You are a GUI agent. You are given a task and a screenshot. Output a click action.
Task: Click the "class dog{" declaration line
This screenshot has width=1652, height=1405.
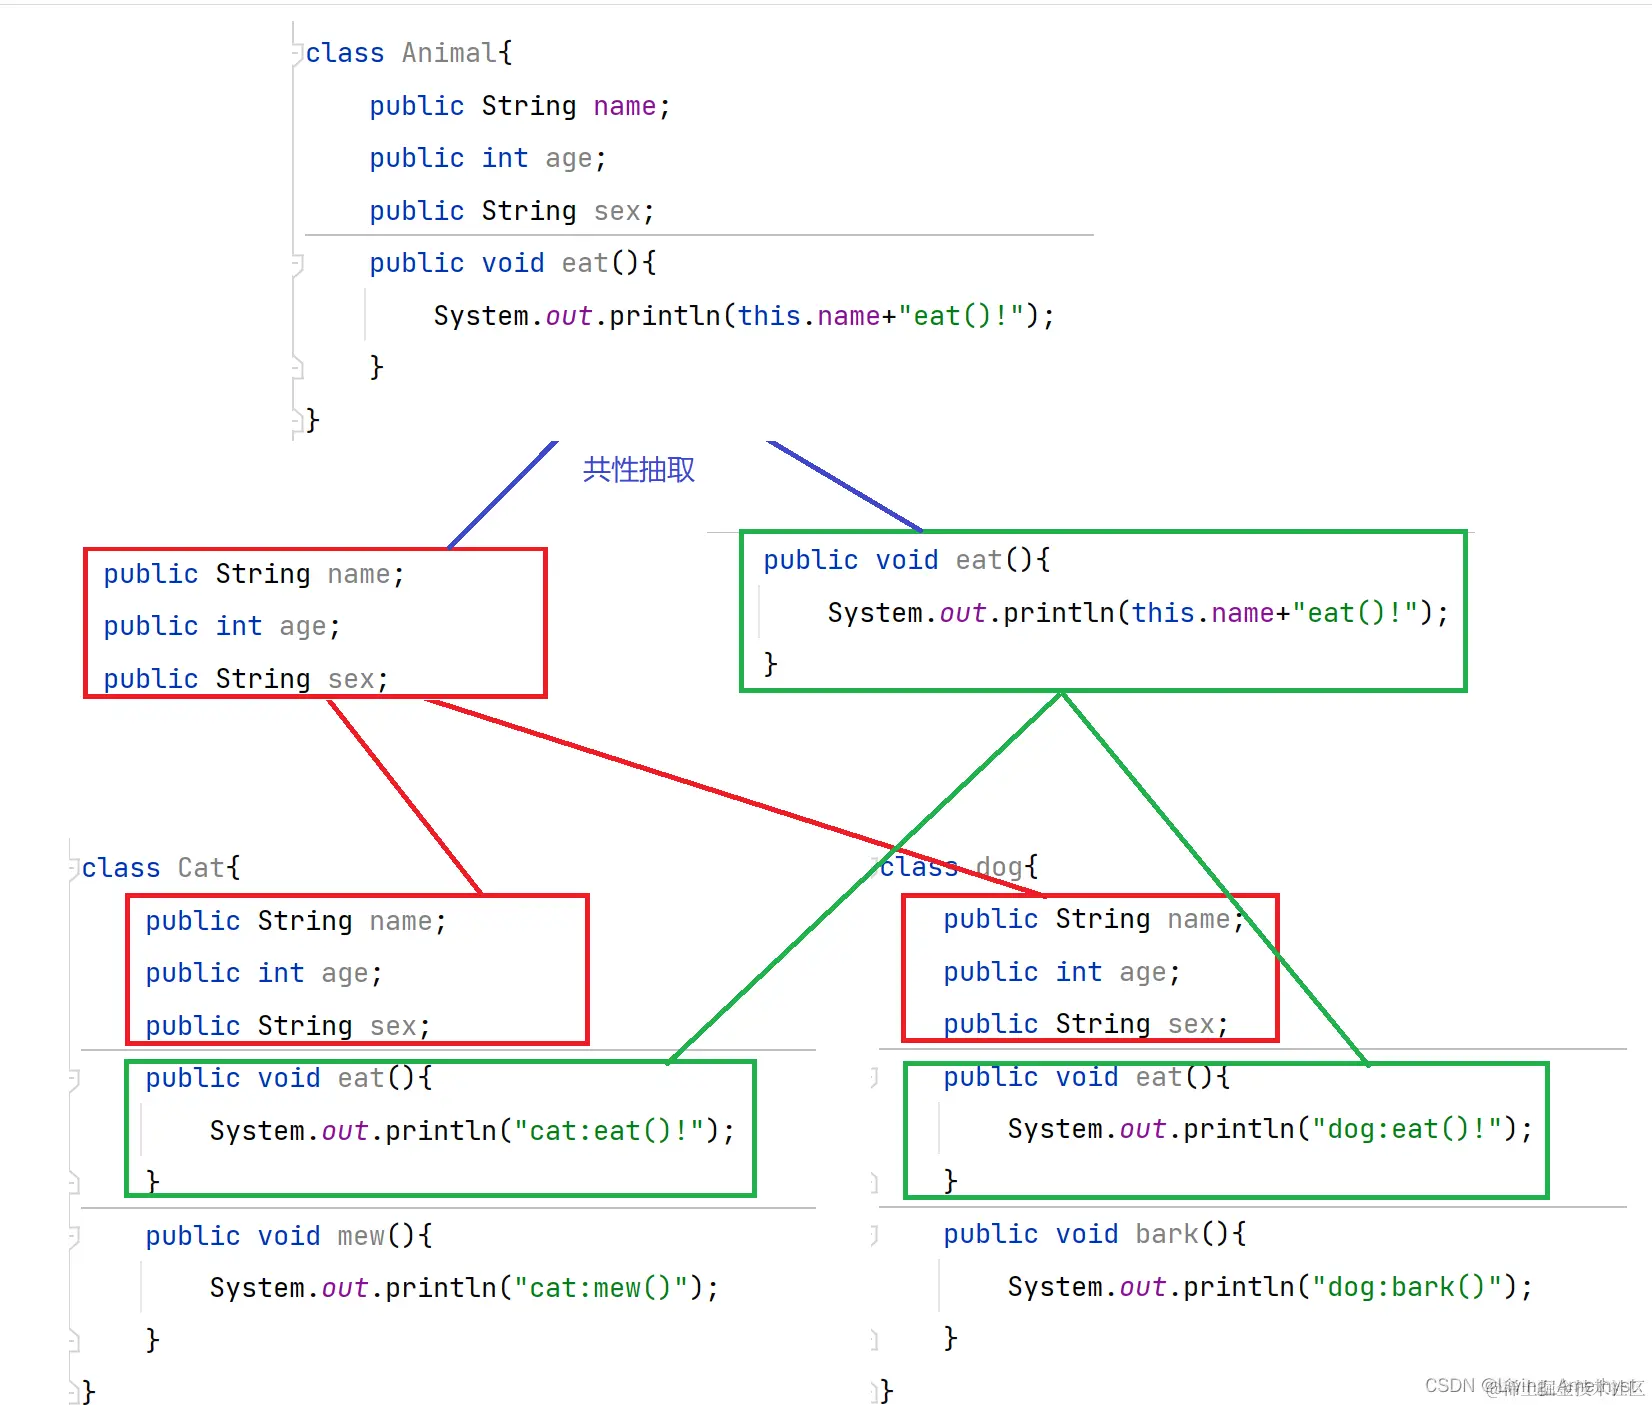(959, 866)
